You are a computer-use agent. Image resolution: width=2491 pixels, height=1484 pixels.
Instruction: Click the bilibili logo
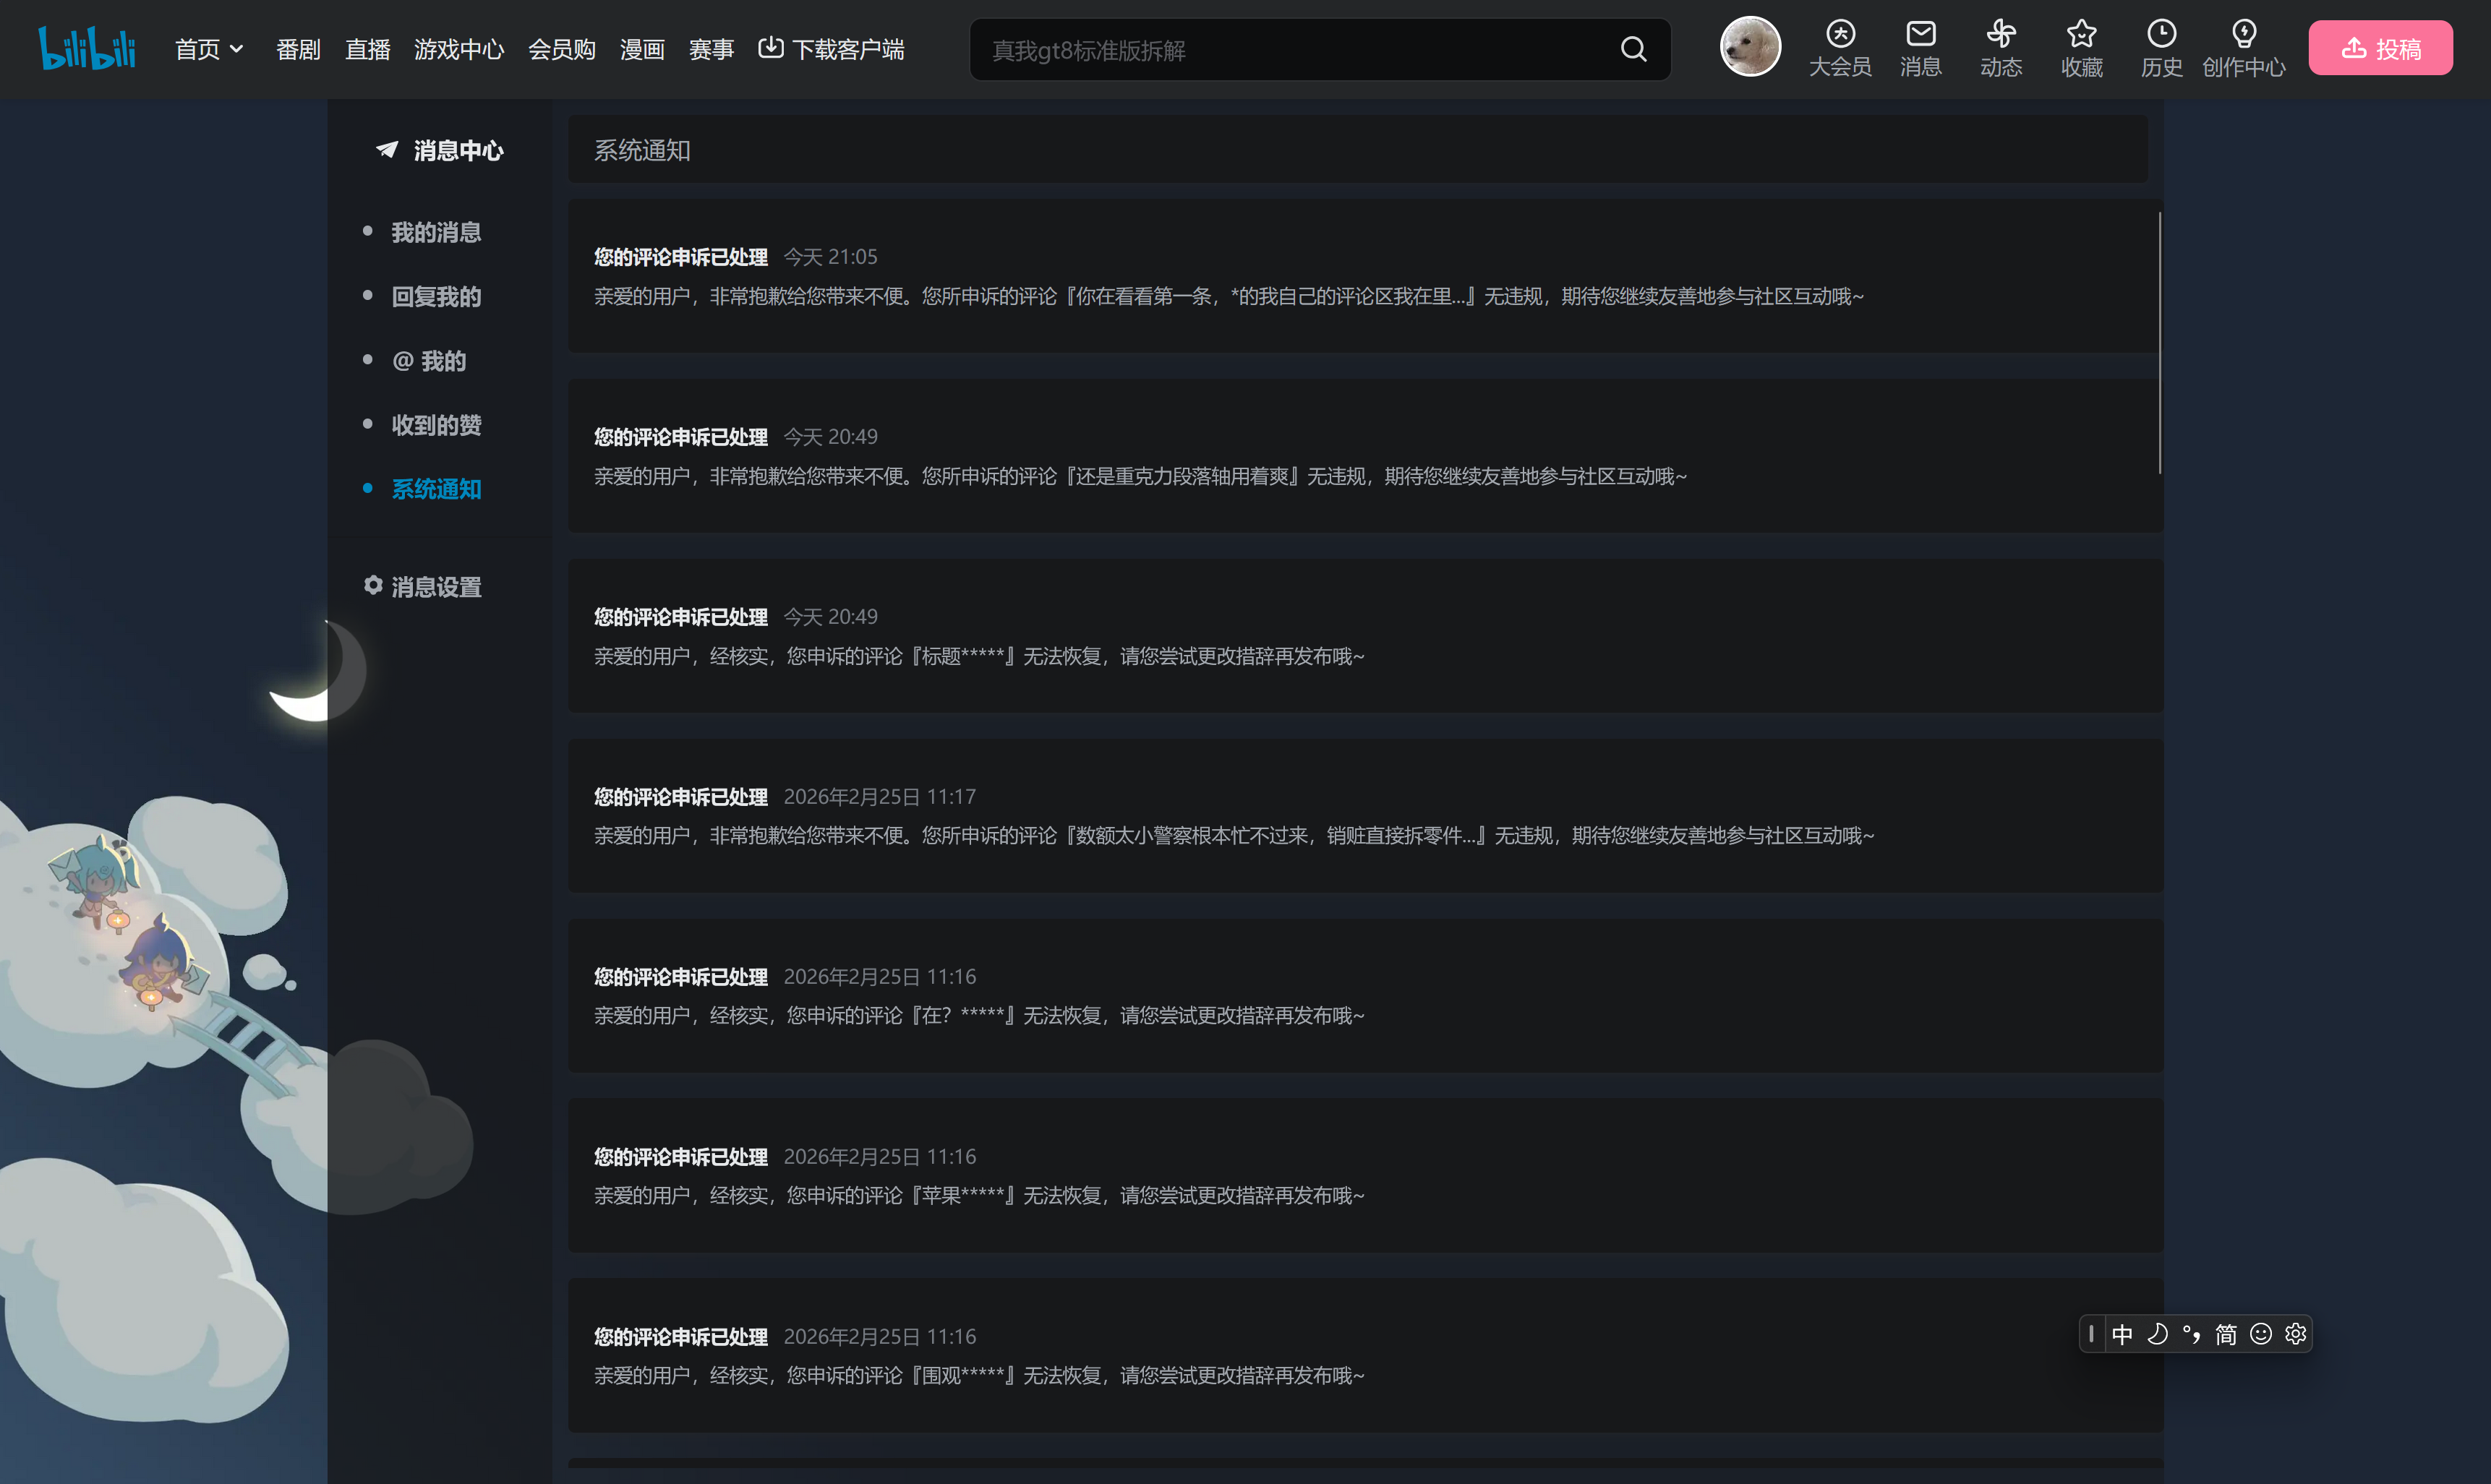[86, 48]
